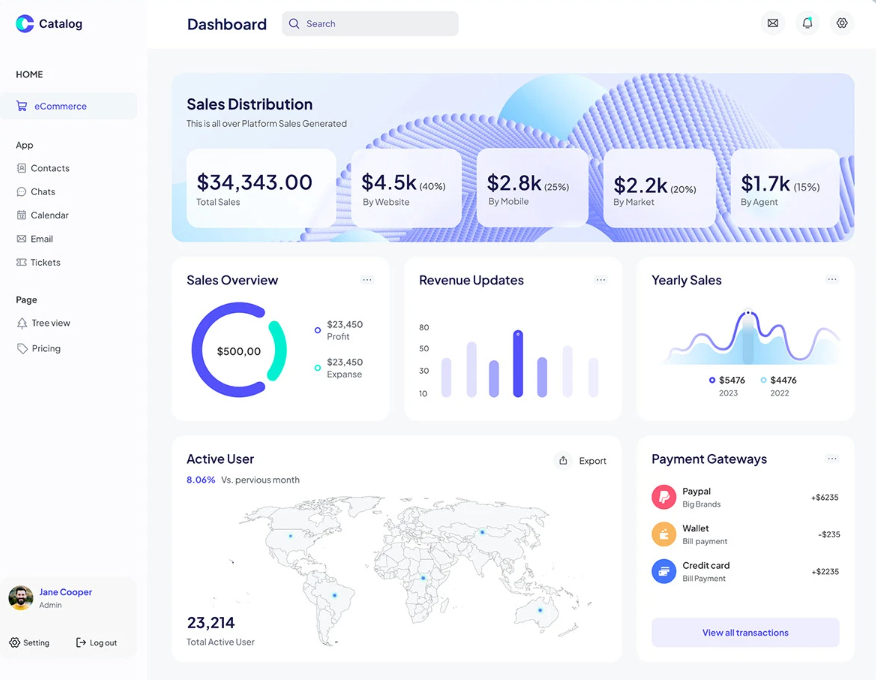
Task: Click the teal expense donut segment
Action: click(279, 350)
